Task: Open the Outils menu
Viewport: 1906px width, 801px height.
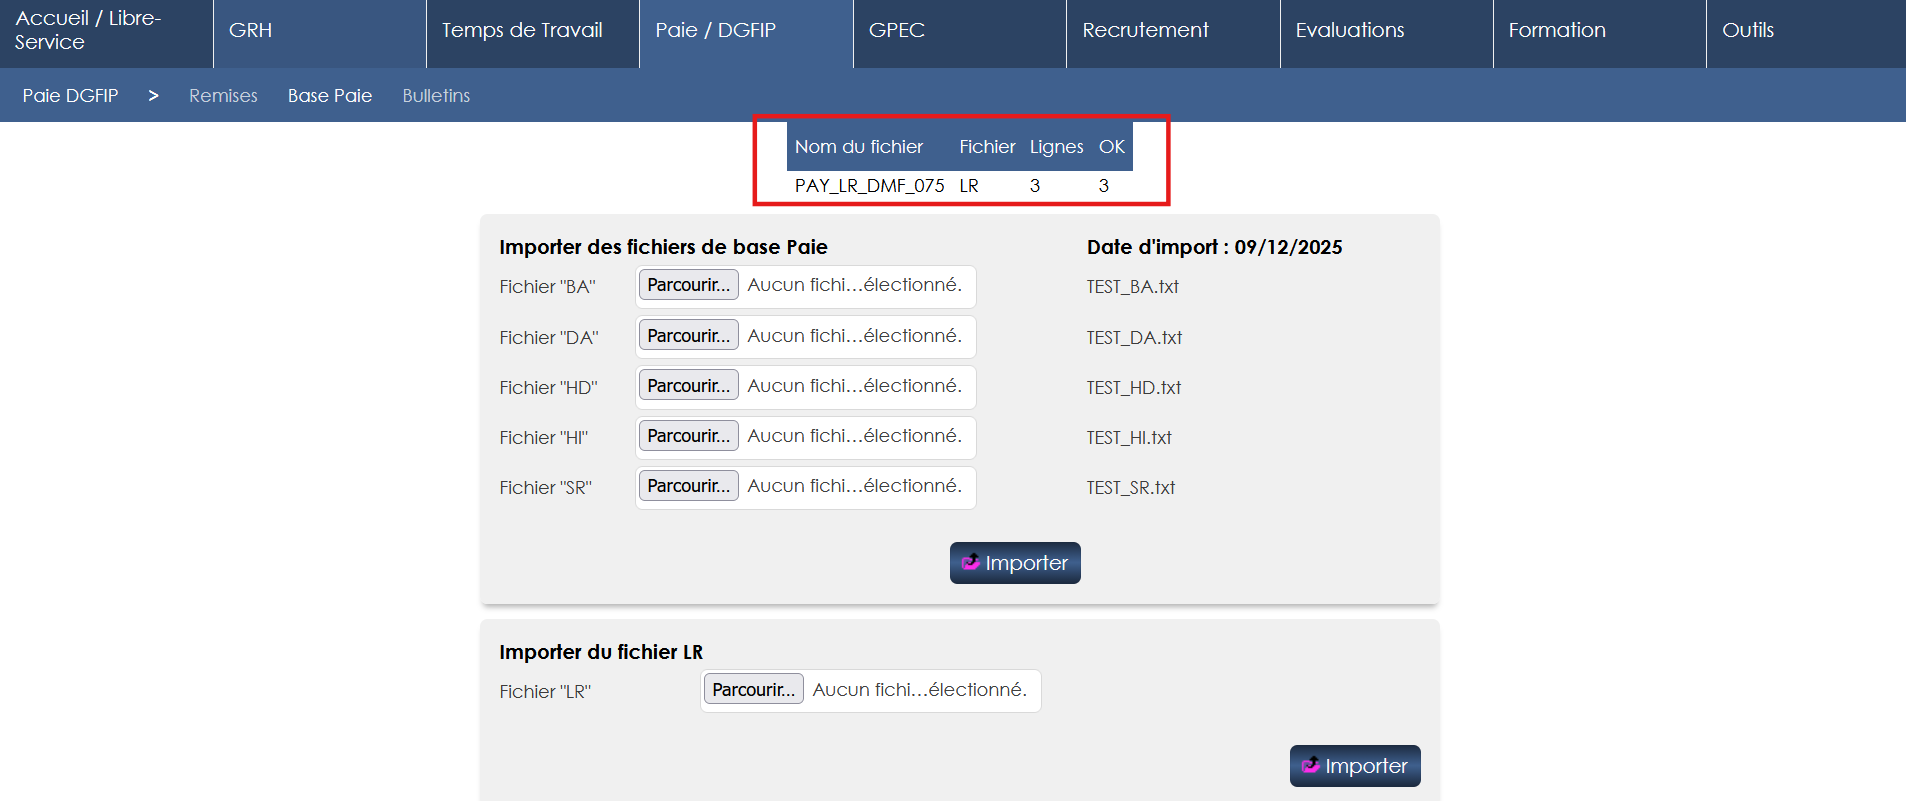Action: point(1747,30)
